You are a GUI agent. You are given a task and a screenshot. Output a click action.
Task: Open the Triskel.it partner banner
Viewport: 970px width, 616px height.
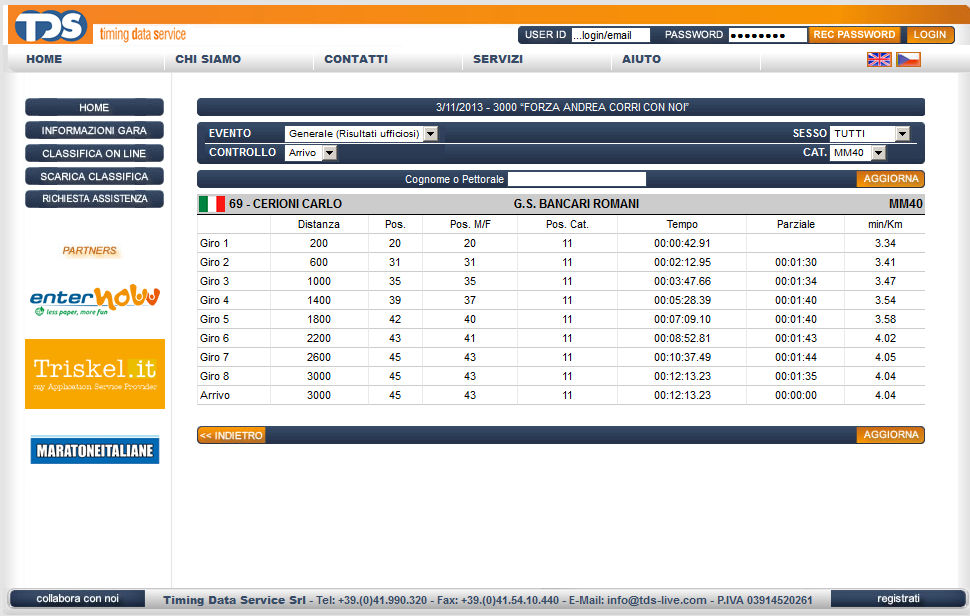(x=95, y=373)
